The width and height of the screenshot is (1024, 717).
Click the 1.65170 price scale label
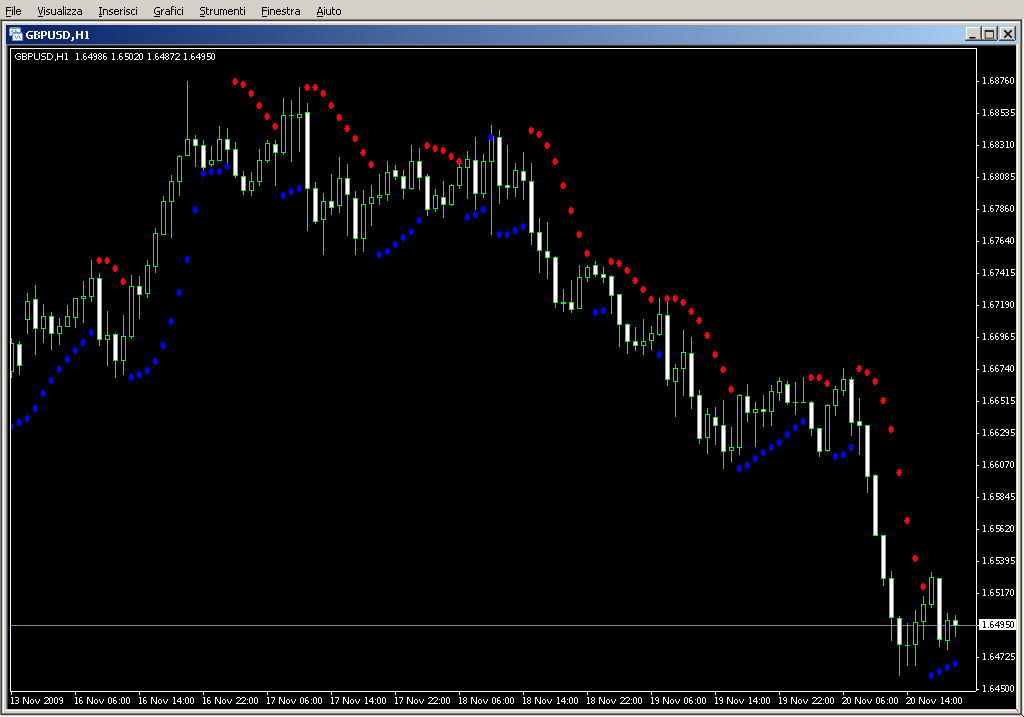point(998,593)
